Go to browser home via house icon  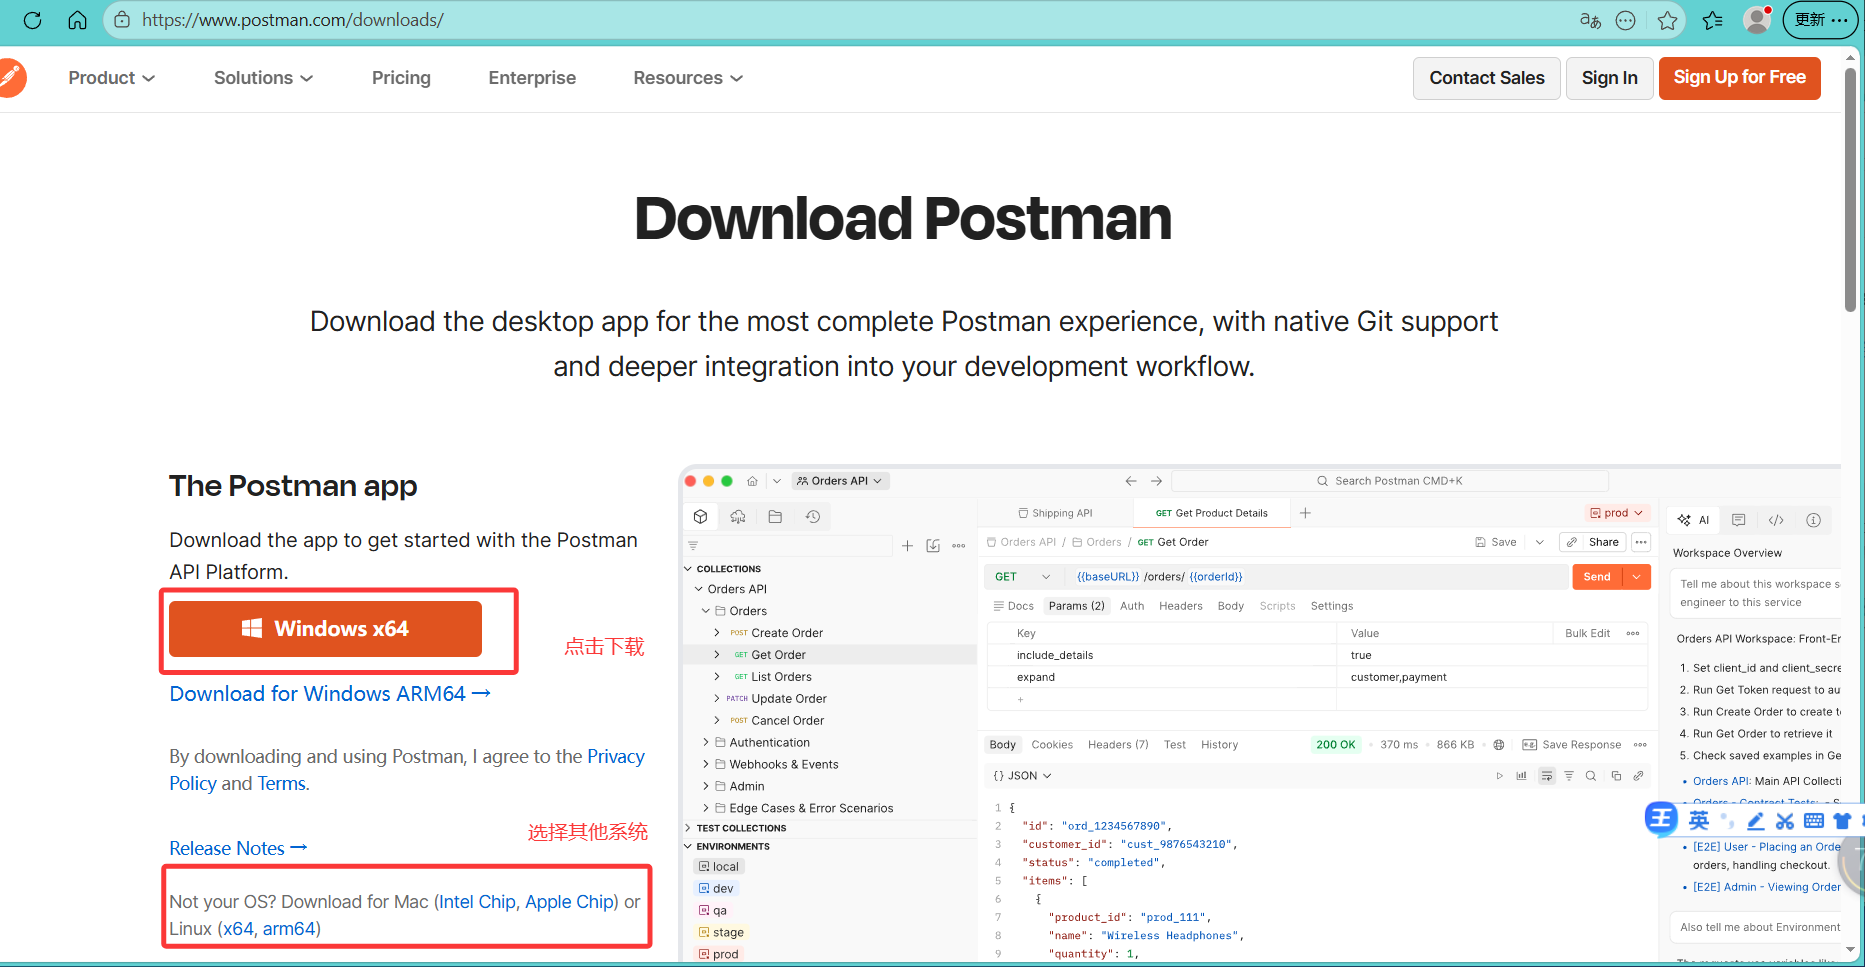[77, 20]
